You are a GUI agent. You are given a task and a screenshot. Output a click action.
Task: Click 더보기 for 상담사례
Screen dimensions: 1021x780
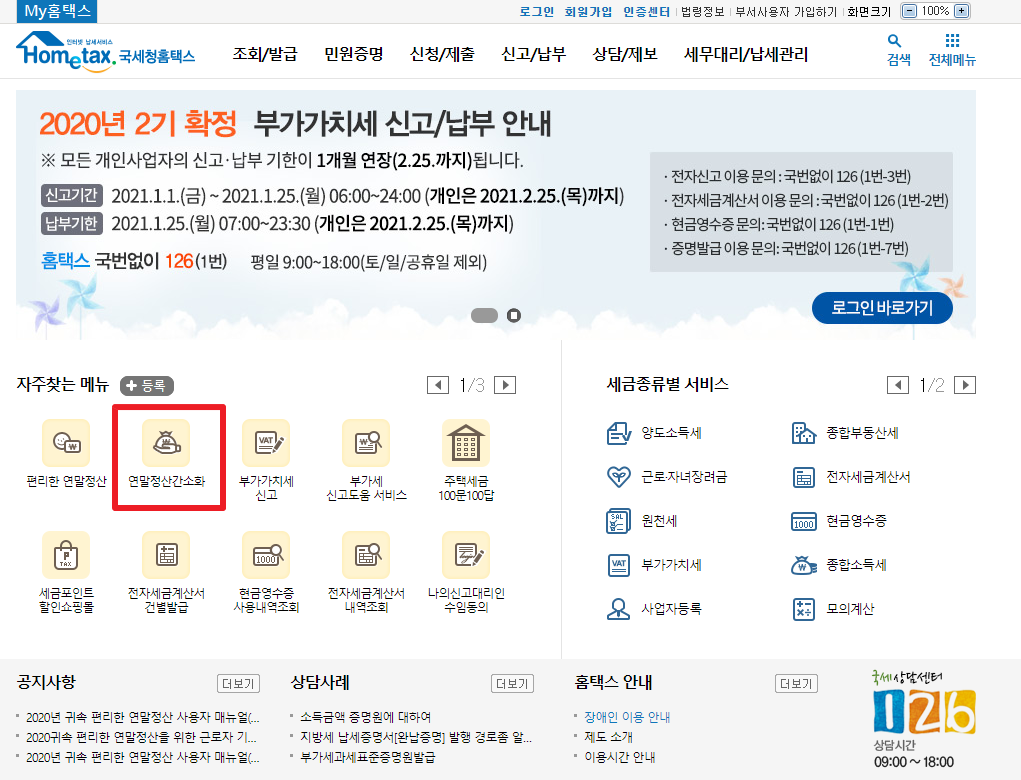pos(512,684)
